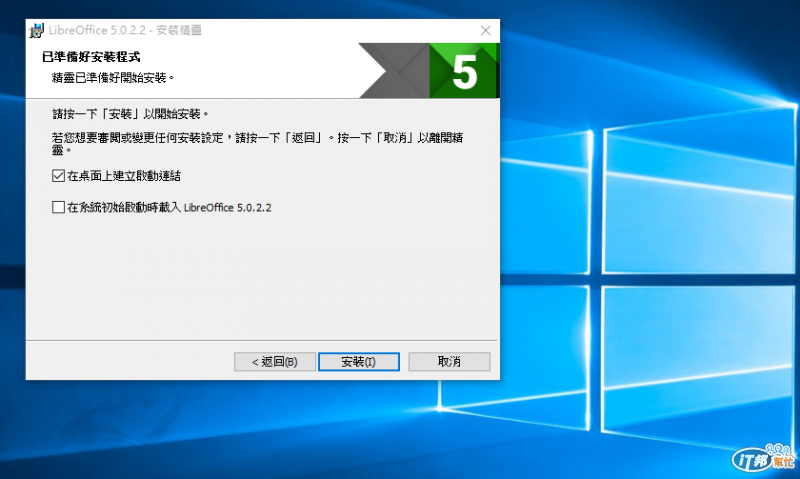The width and height of the screenshot is (800, 479).
Task: Cancel setup with the 取消 button
Action: click(x=449, y=362)
